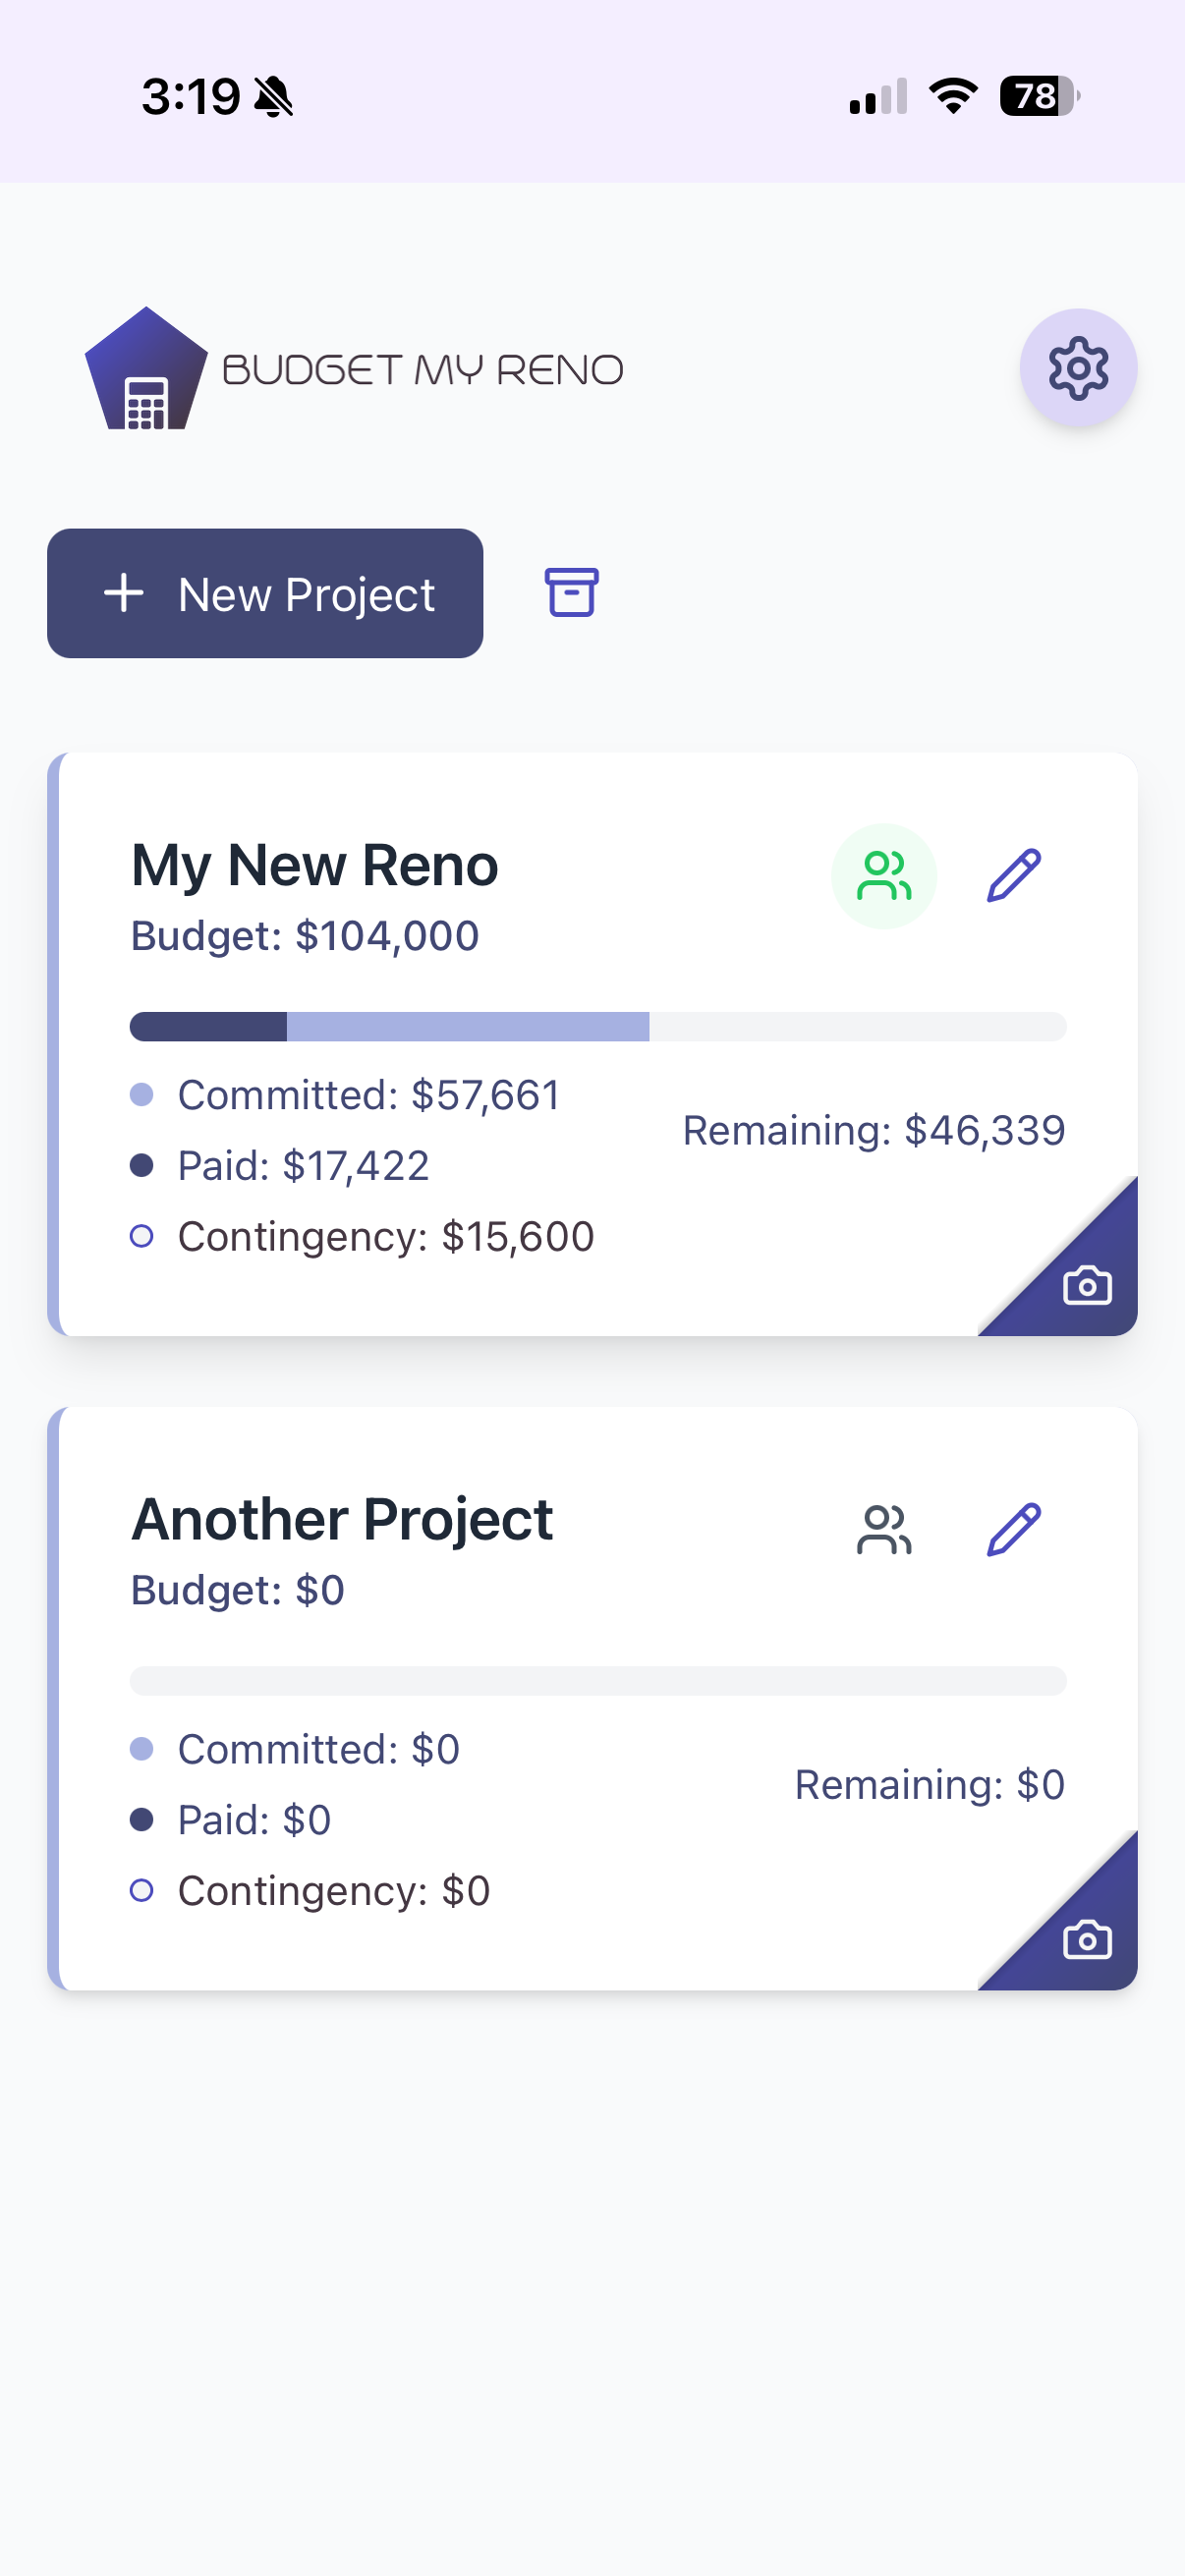
Task: Open archived projects box icon
Action: 571,593
